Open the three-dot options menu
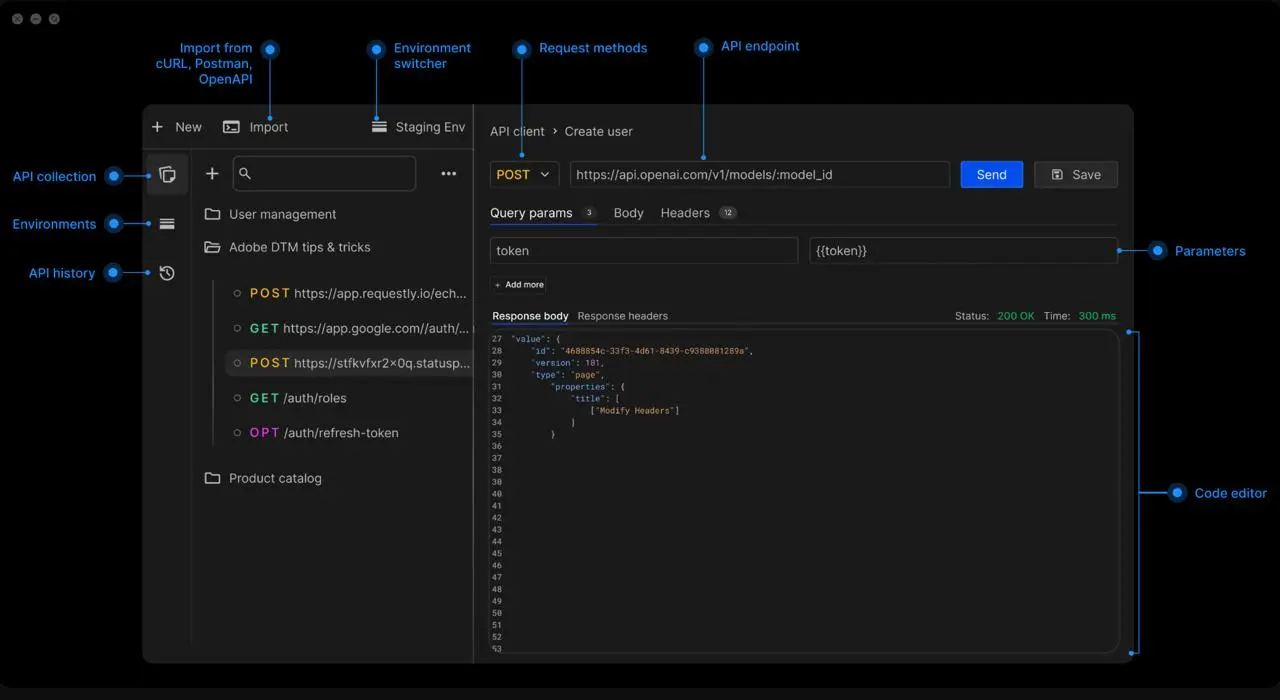Viewport: 1280px width, 700px height. click(449, 173)
